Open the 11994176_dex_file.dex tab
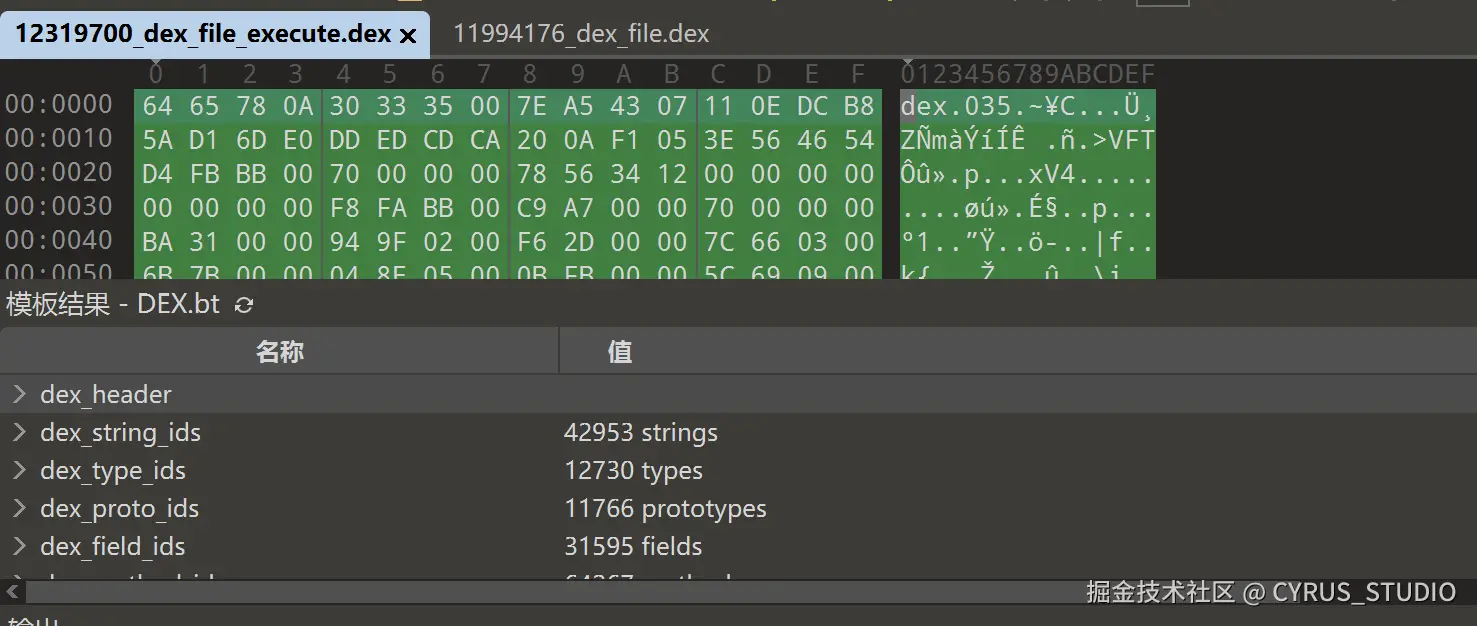 pos(581,34)
